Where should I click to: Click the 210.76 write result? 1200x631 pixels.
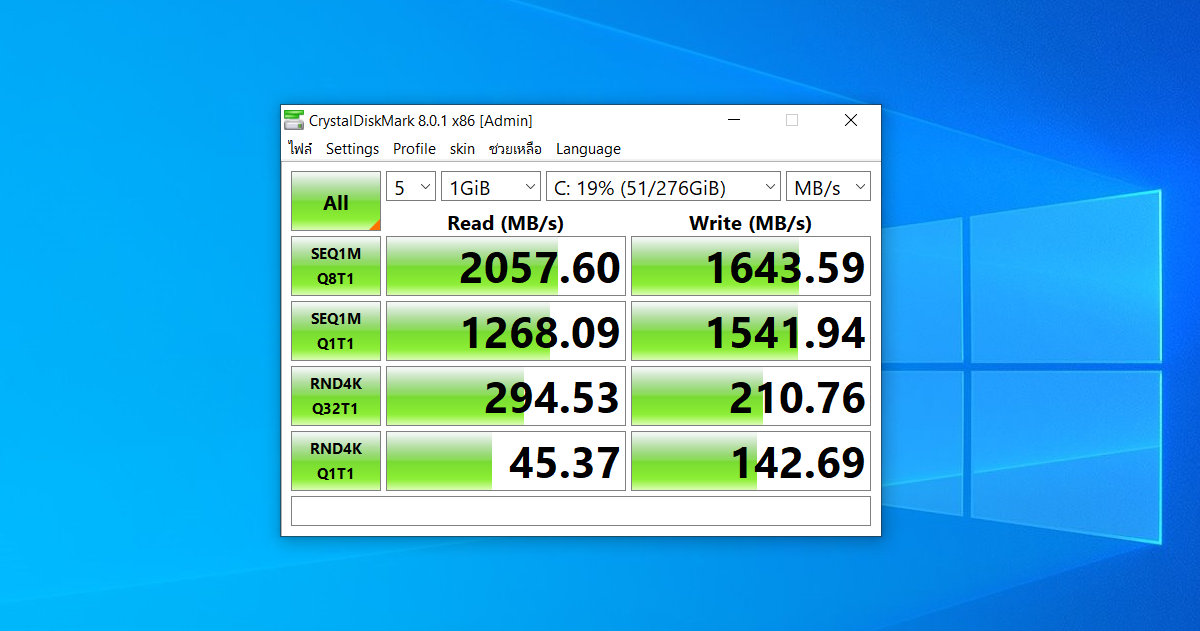(x=751, y=397)
